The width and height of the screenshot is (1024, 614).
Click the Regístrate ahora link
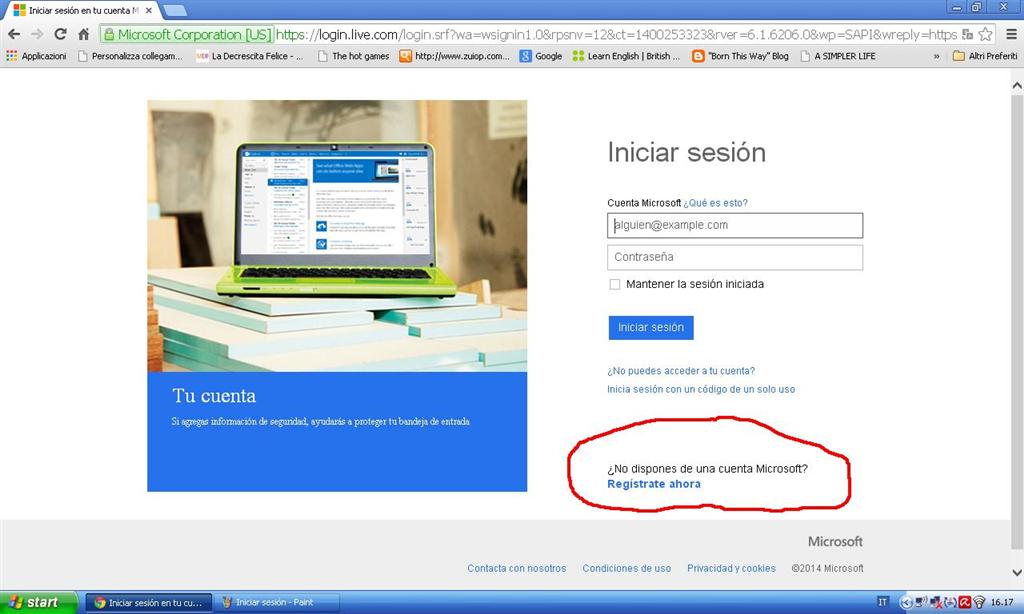click(654, 484)
